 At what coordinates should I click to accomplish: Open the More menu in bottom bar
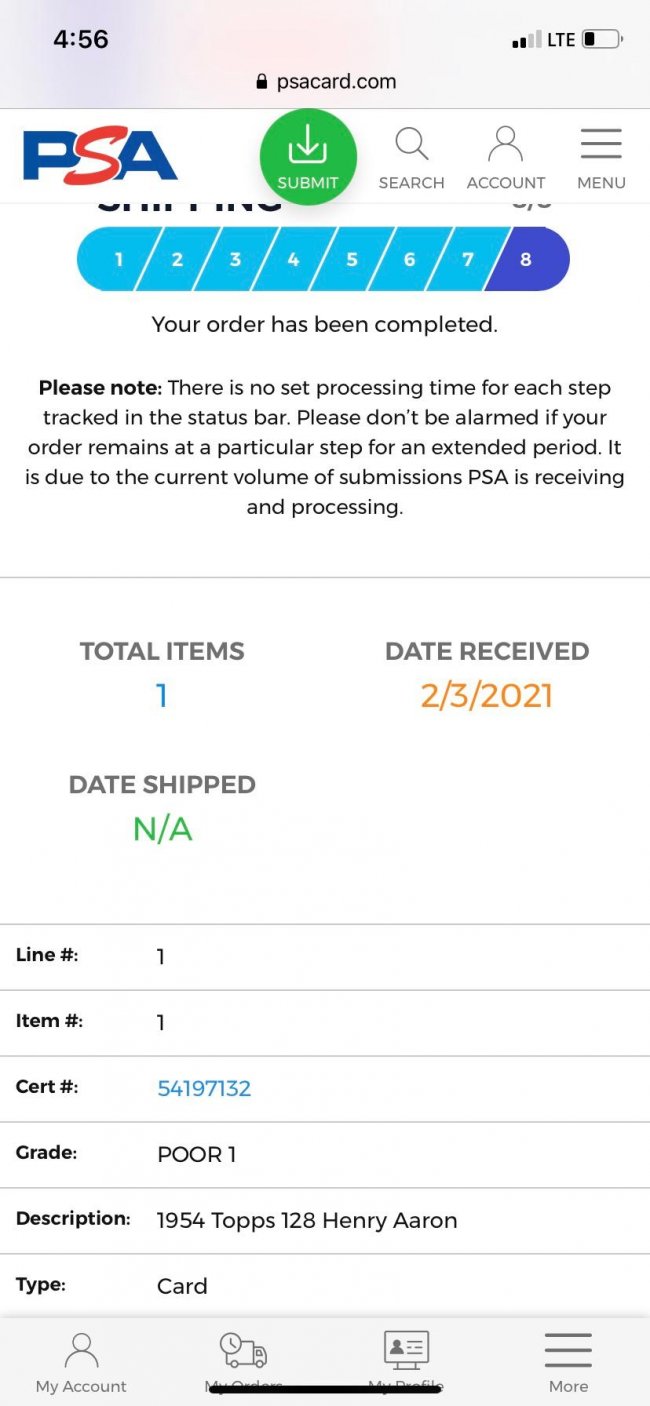pyautogui.click(x=568, y=1362)
